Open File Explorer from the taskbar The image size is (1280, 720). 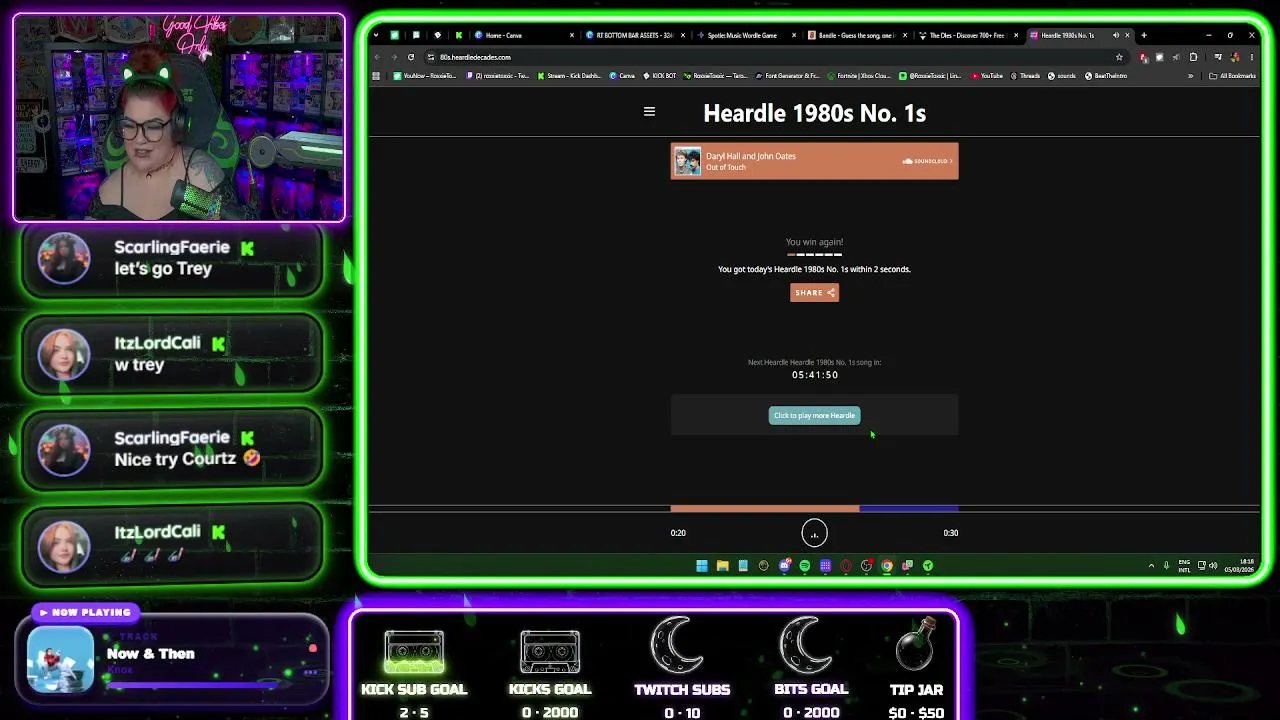[722, 566]
